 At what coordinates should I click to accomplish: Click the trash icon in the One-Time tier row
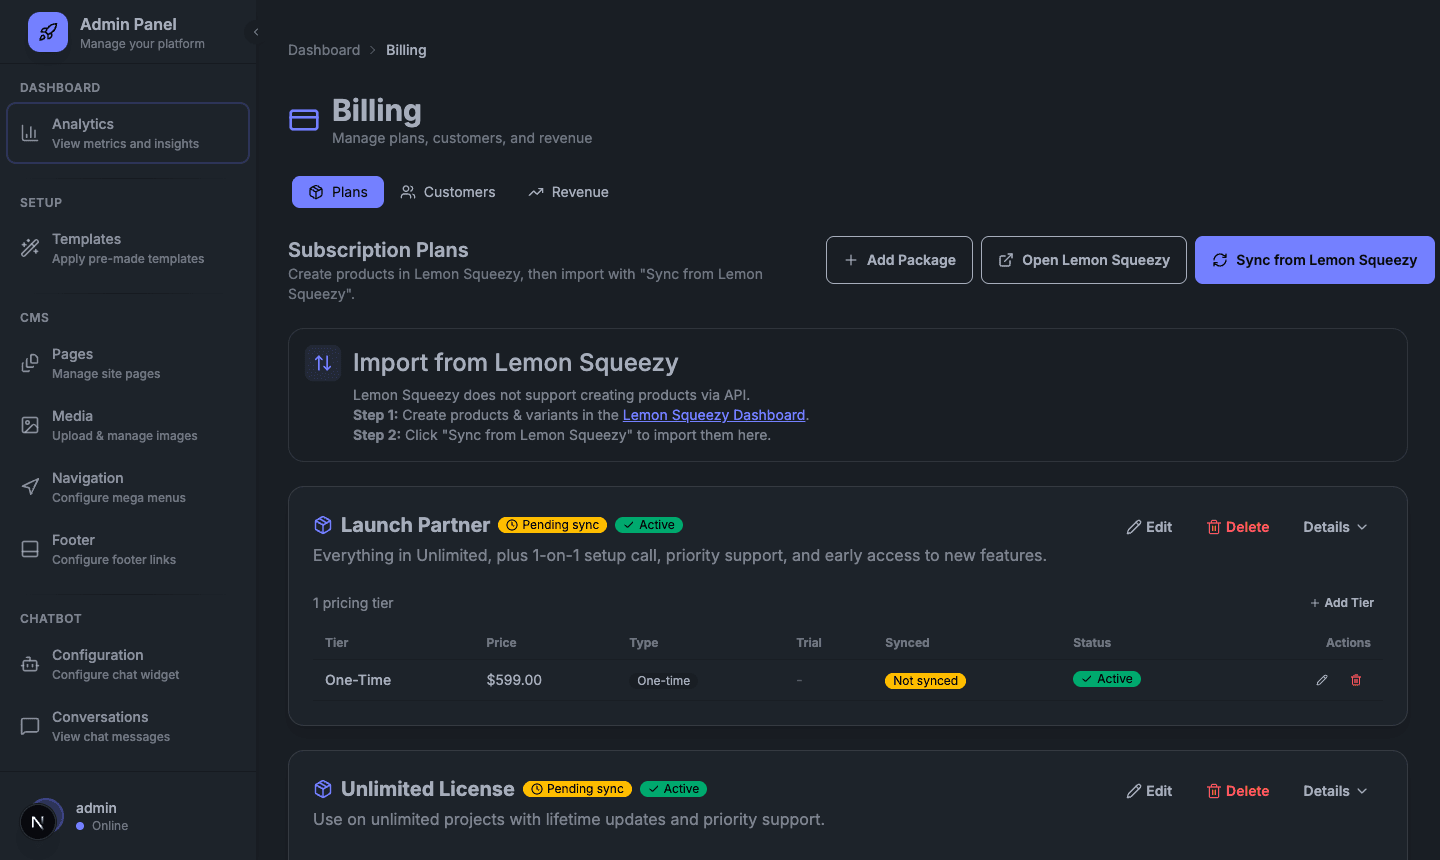point(1356,680)
